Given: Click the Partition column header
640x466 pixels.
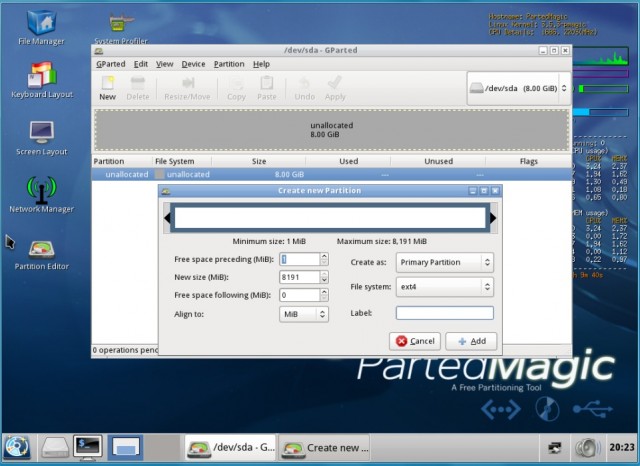Looking at the screenshot, I should tap(122, 161).
